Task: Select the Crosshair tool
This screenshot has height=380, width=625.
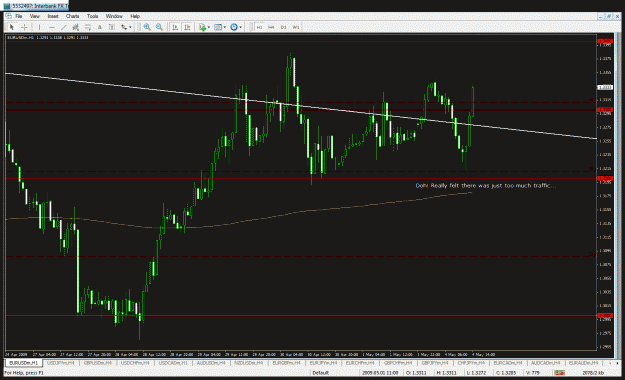Action: click(24, 27)
